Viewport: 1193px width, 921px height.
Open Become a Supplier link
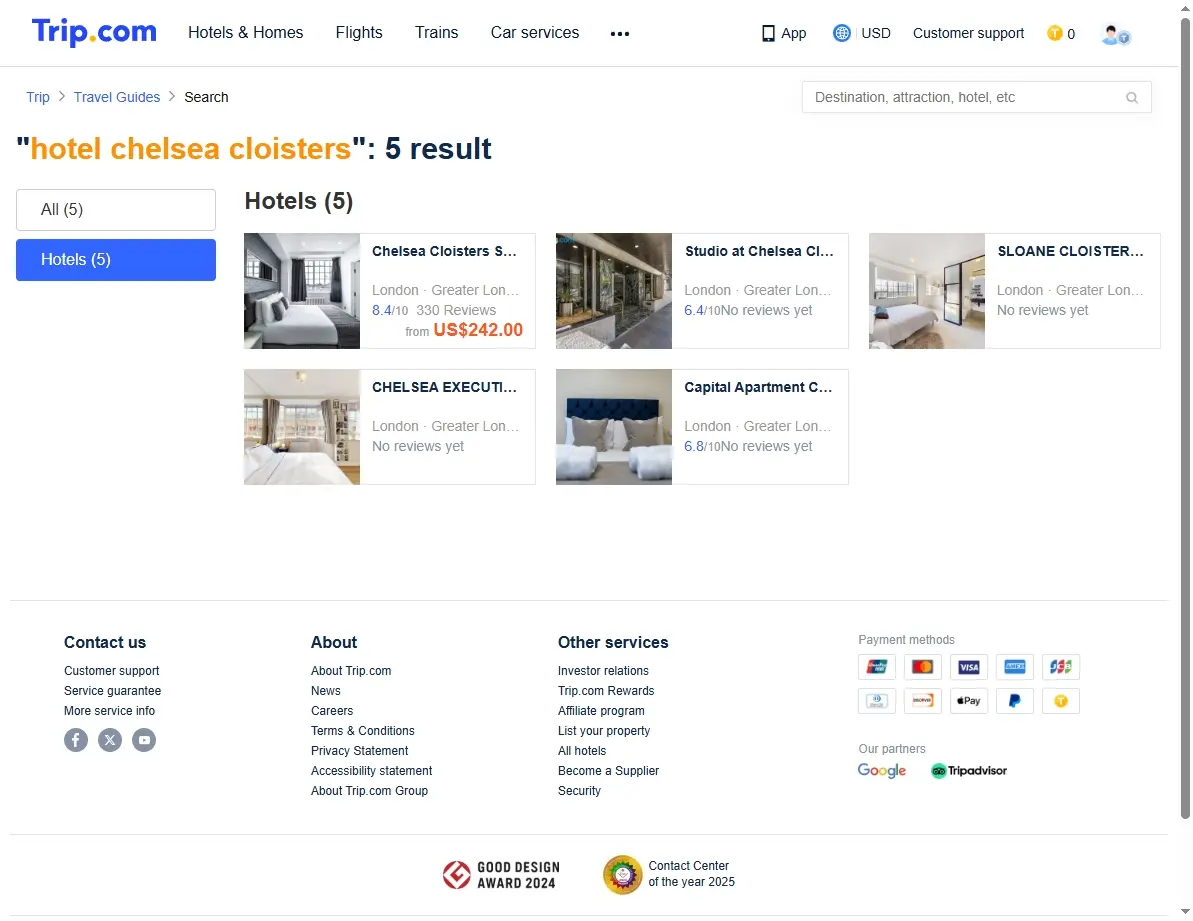(x=609, y=770)
